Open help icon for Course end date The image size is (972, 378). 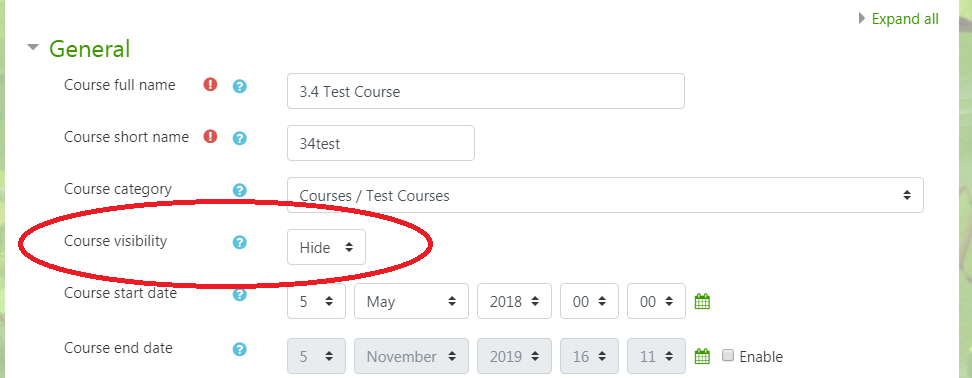(240, 349)
